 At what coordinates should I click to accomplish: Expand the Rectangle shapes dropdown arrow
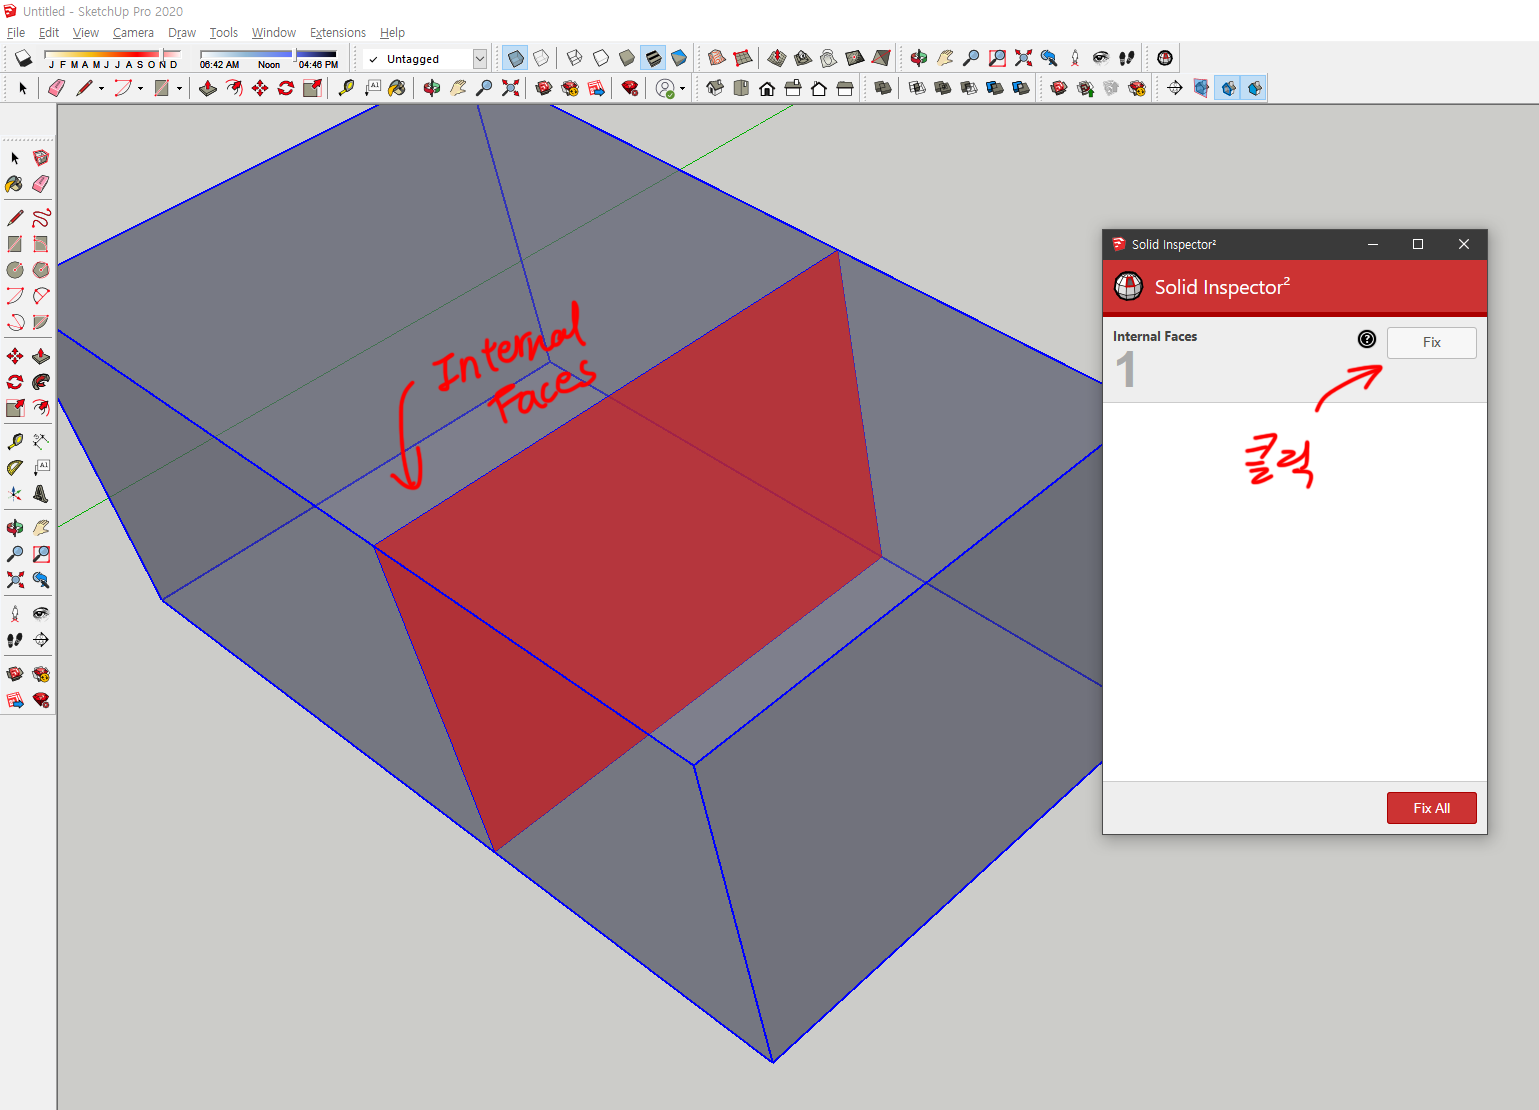(179, 88)
